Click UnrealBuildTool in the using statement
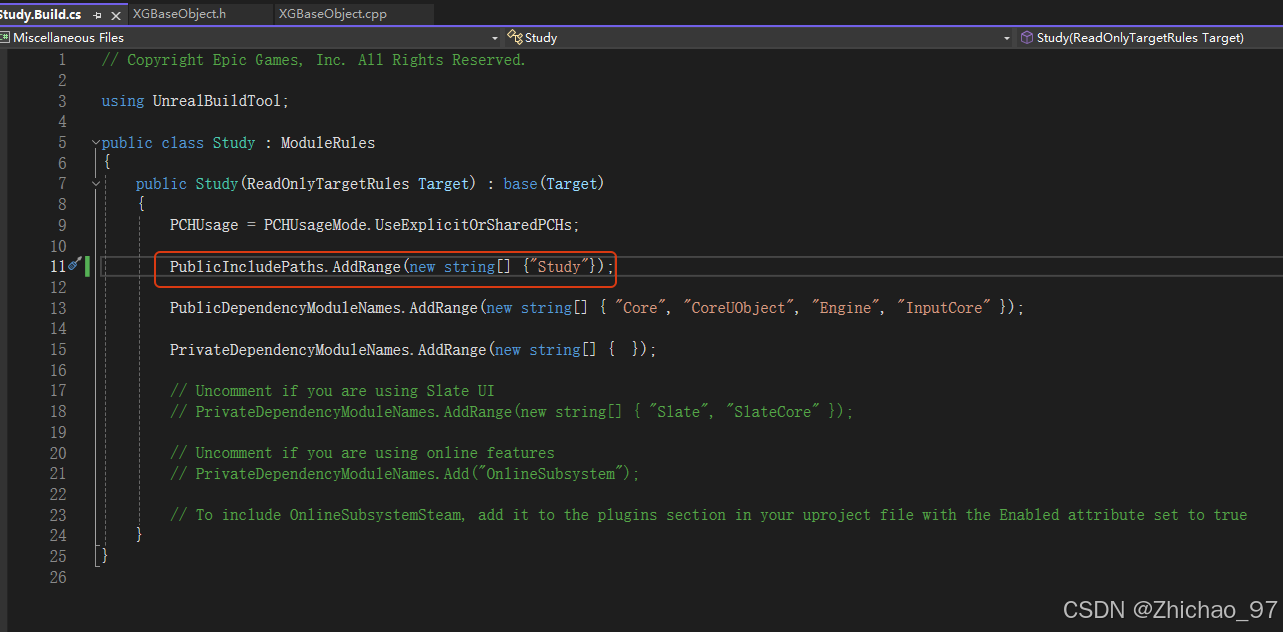 tap(216, 101)
